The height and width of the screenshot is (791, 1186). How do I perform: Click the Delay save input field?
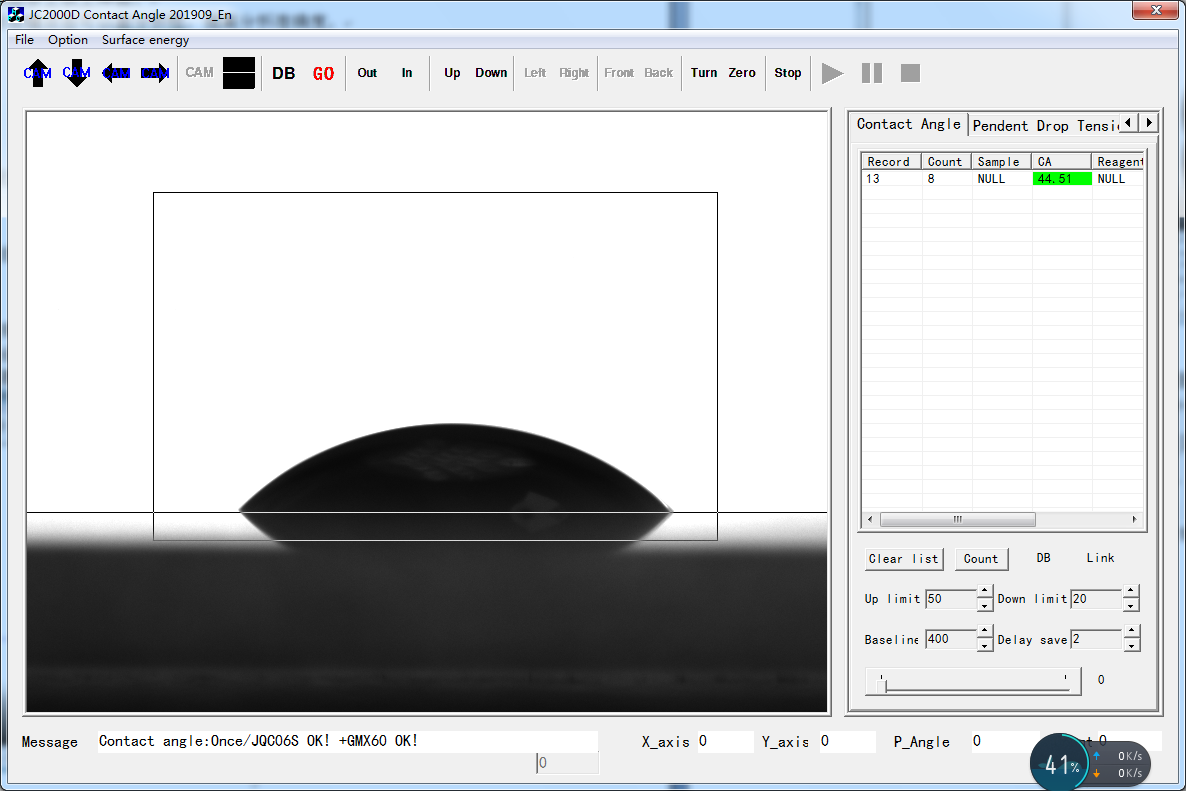1096,639
